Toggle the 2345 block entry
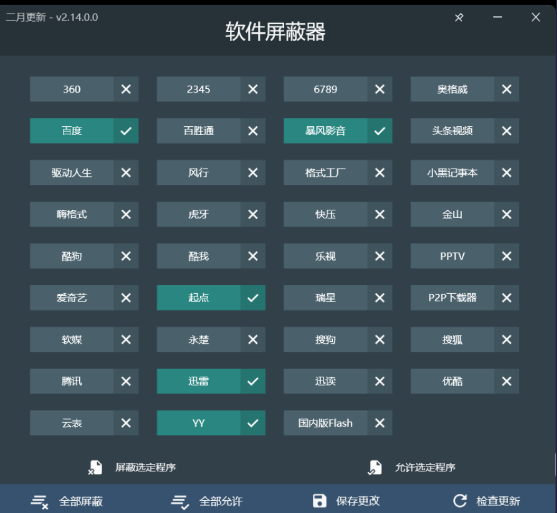557x513 pixels. [211, 89]
